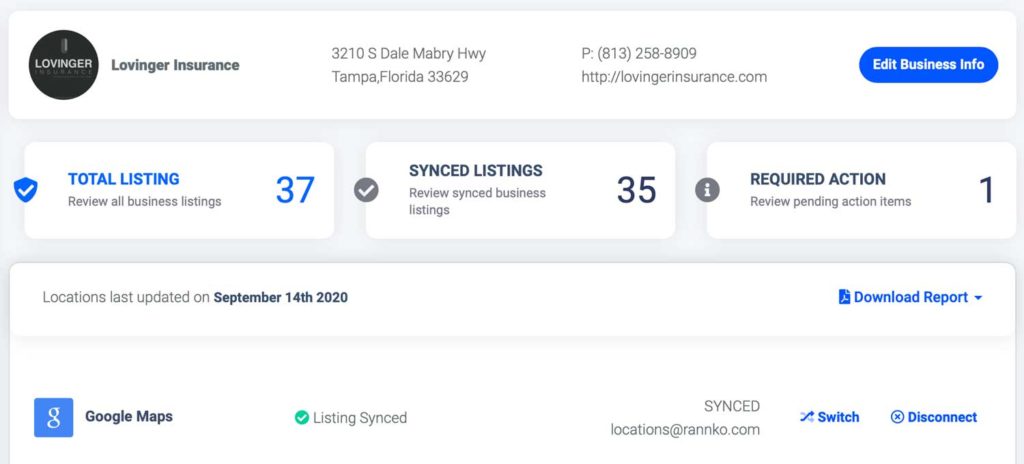Viewport: 1024px width, 464px height.
Task: Open the Download Report dropdown arrow
Action: tap(978, 298)
